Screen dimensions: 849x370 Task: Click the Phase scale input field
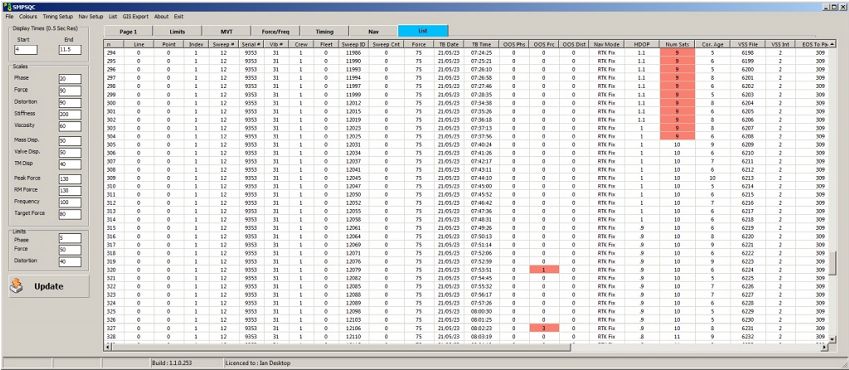click(x=70, y=79)
